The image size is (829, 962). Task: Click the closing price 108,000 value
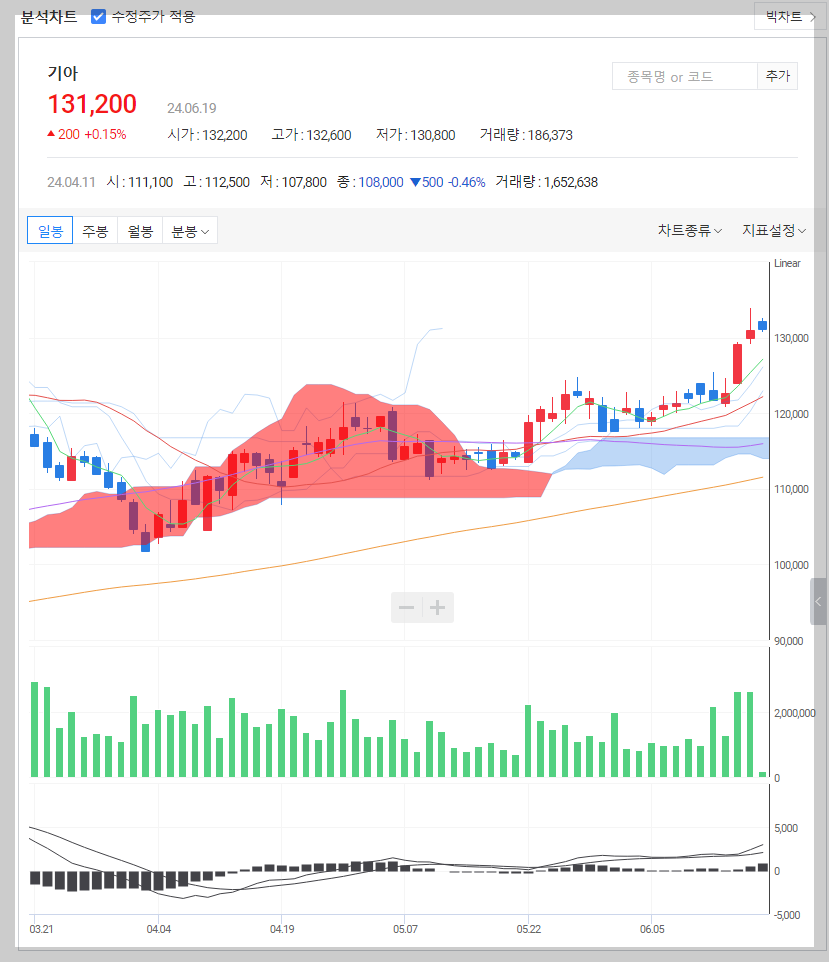(x=381, y=182)
